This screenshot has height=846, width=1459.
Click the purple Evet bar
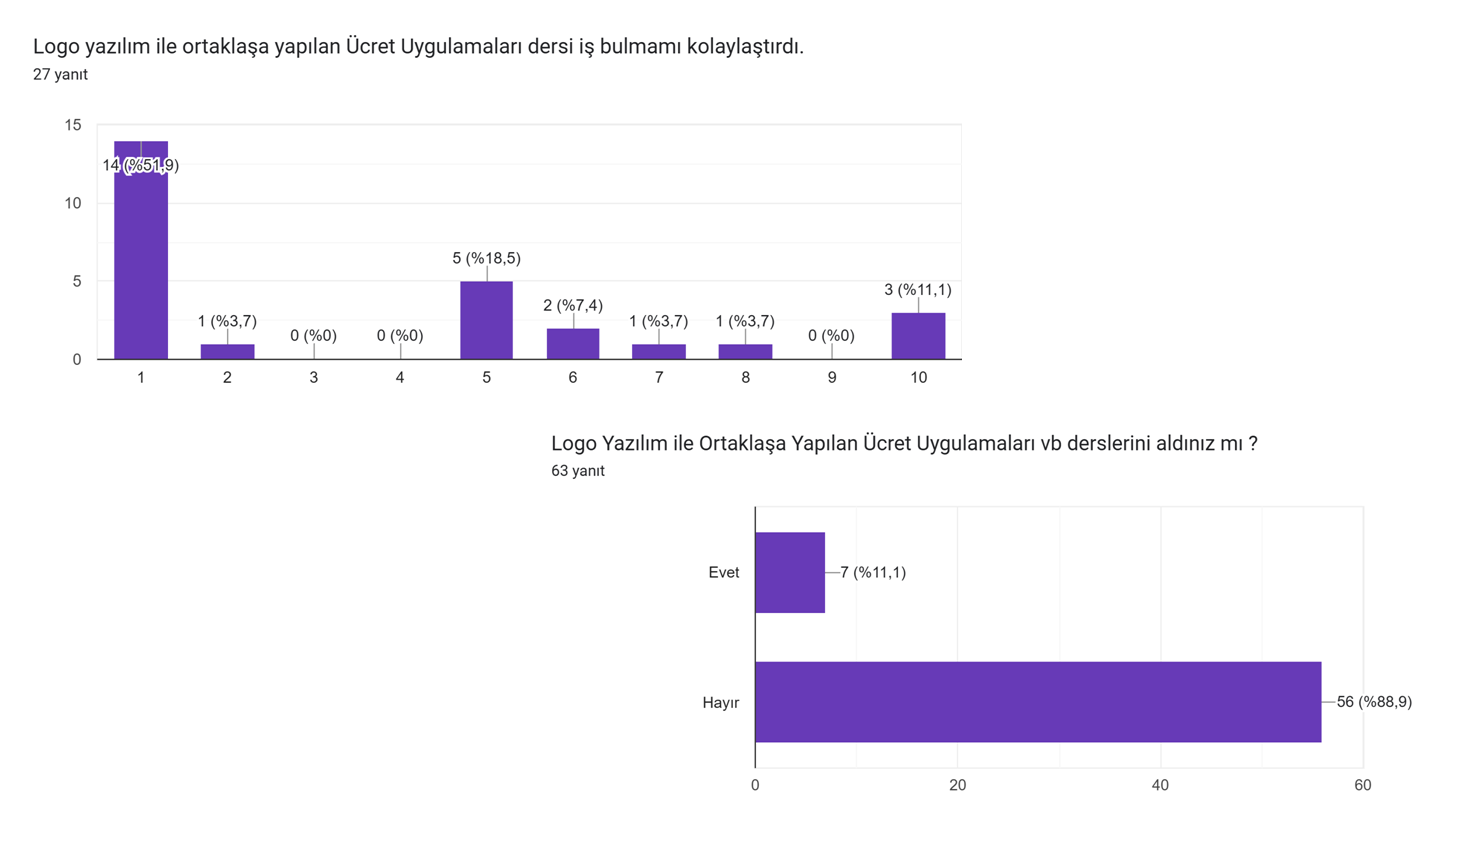(790, 572)
